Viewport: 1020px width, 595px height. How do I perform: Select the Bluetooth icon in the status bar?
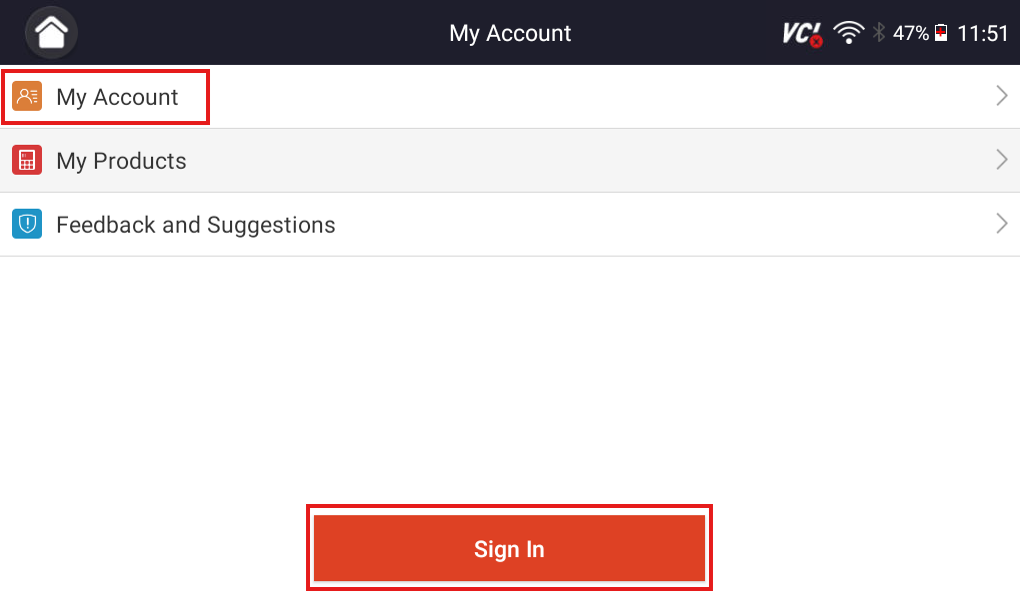(879, 32)
